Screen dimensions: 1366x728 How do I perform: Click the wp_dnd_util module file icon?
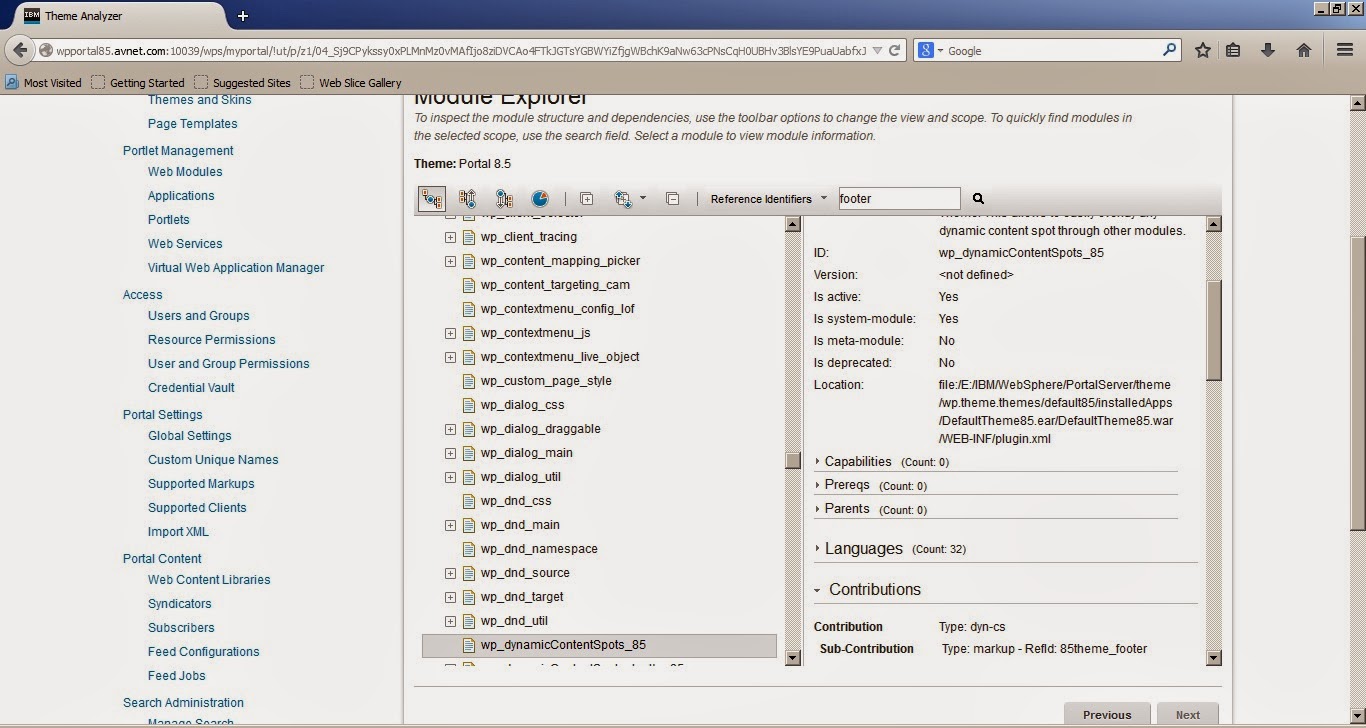(470, 621)
